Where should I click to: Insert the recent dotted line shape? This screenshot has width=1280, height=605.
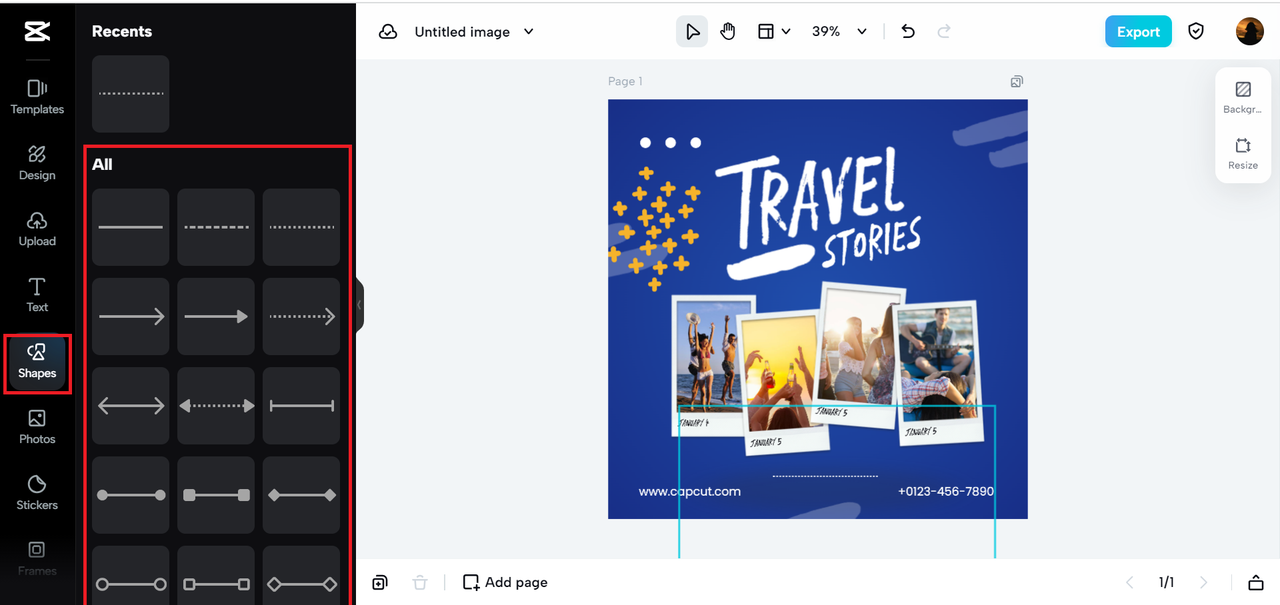tap(130, 94)
